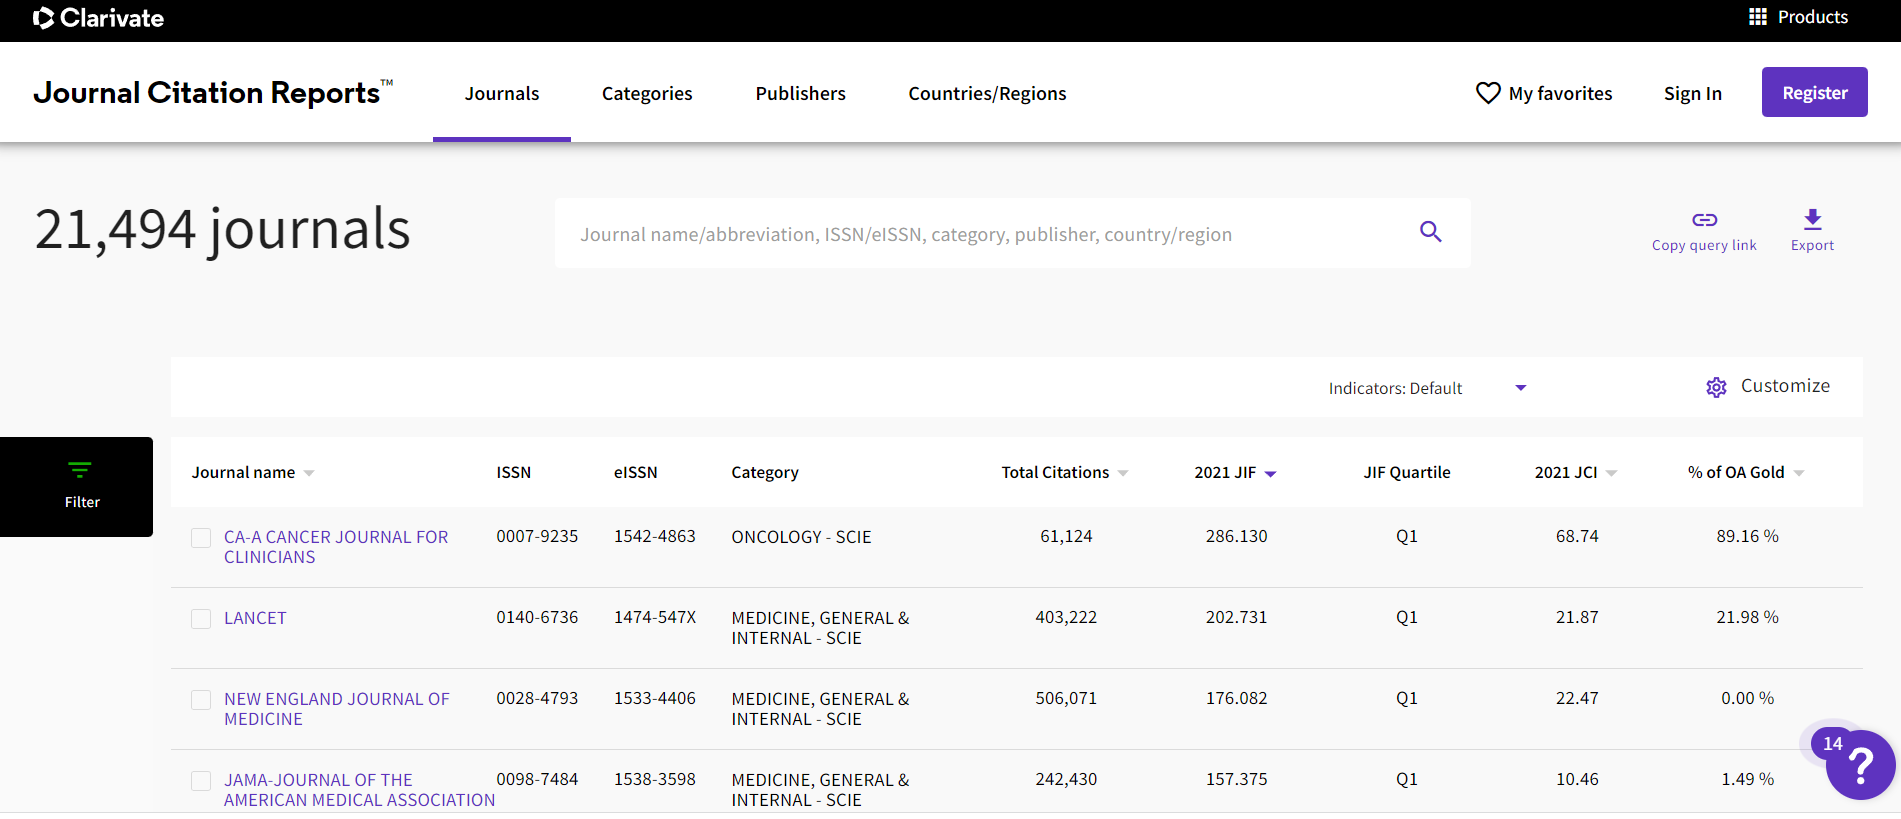Click the search magnifier icon
Viewport: 1901px width, 819px height.
click(1431, 232)
